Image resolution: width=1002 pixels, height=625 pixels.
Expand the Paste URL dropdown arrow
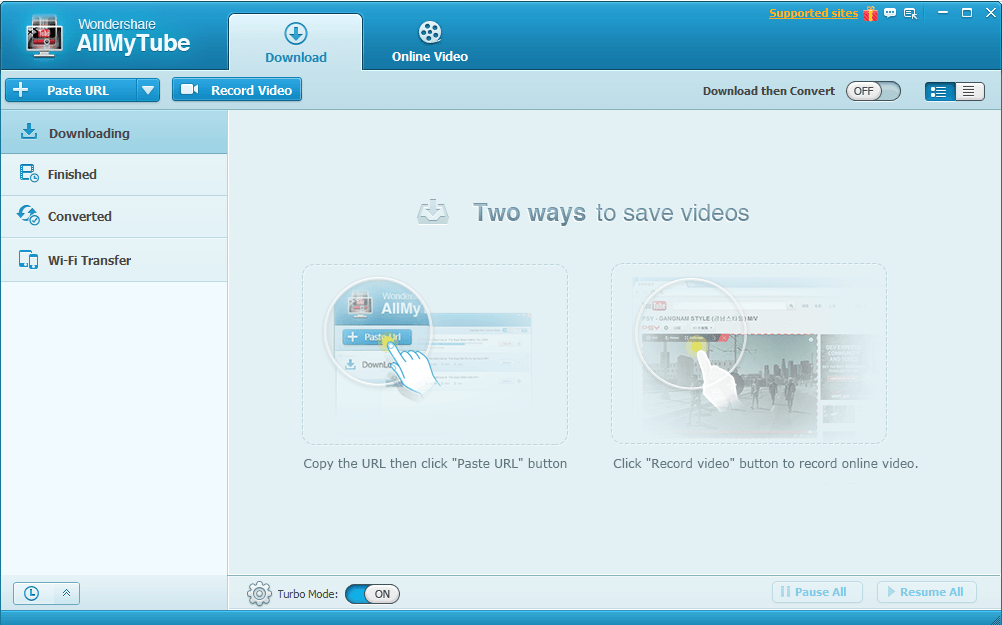click(148, 90)
